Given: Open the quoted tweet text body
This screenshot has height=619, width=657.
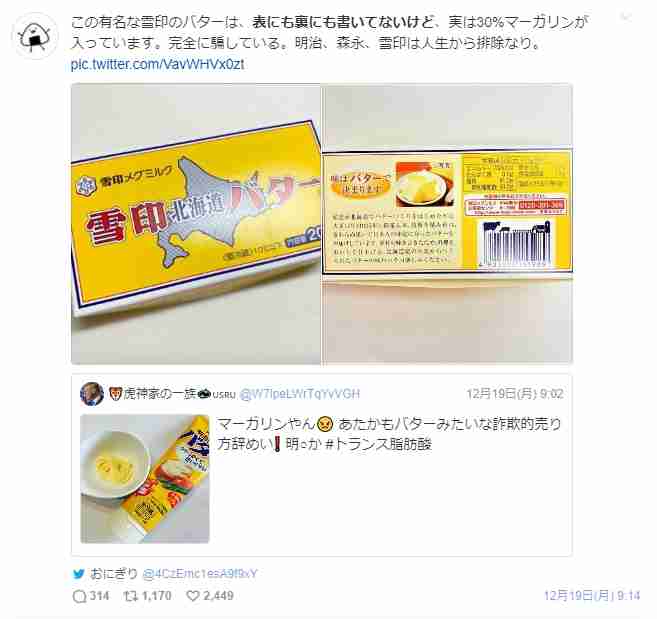Looking at the screenshot, I should point(389,434).
